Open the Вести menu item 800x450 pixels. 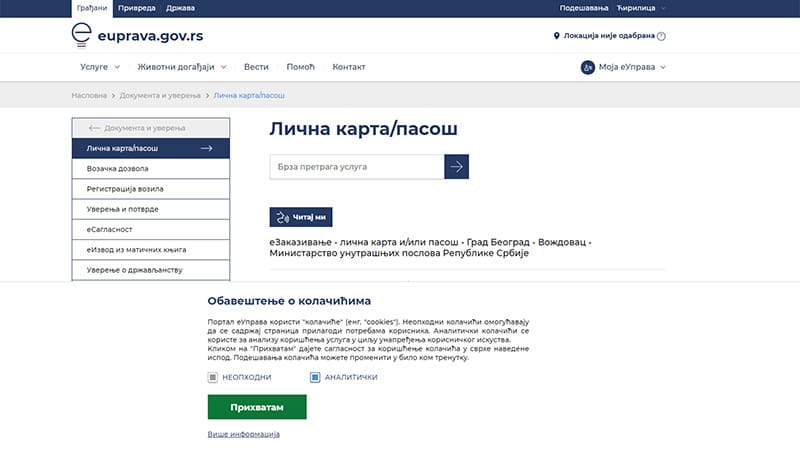coord(256,67)
